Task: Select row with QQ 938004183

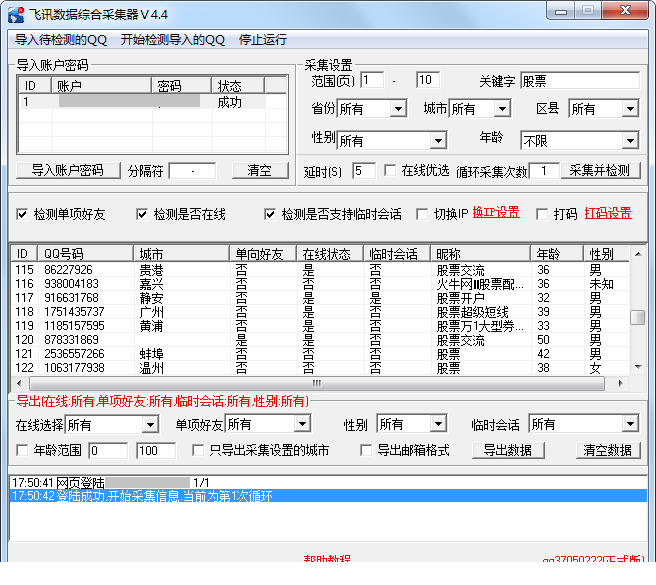Action: tap(320, 284)
